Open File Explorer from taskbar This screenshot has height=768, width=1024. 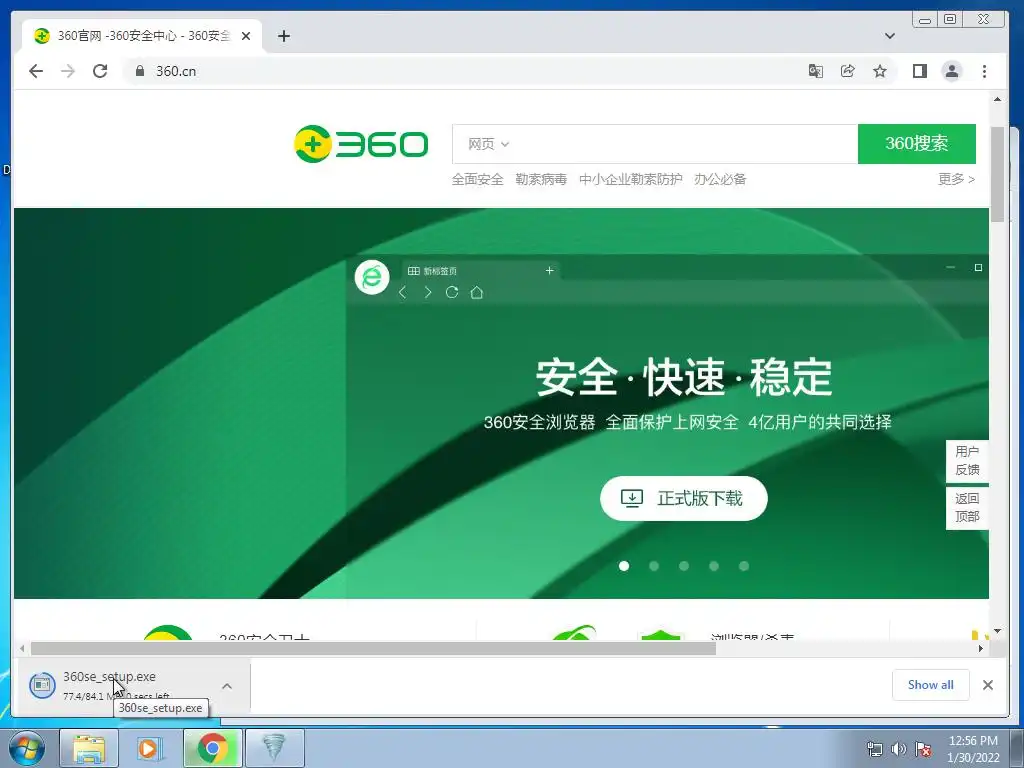(89, 748)
